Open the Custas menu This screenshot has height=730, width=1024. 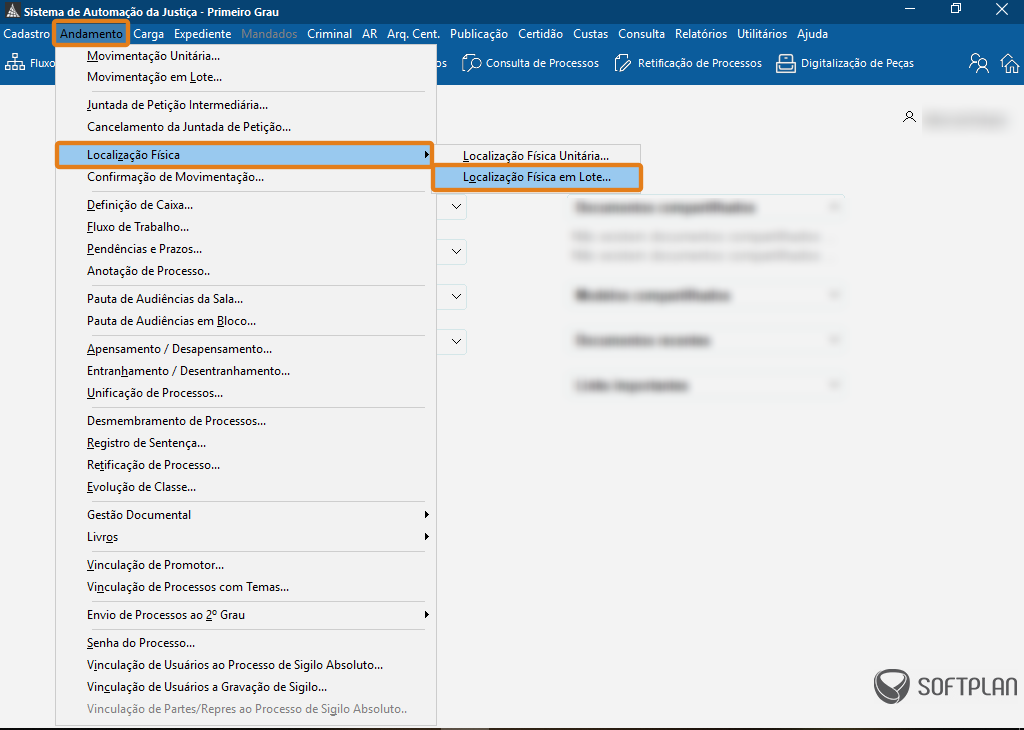pos(590,34)
